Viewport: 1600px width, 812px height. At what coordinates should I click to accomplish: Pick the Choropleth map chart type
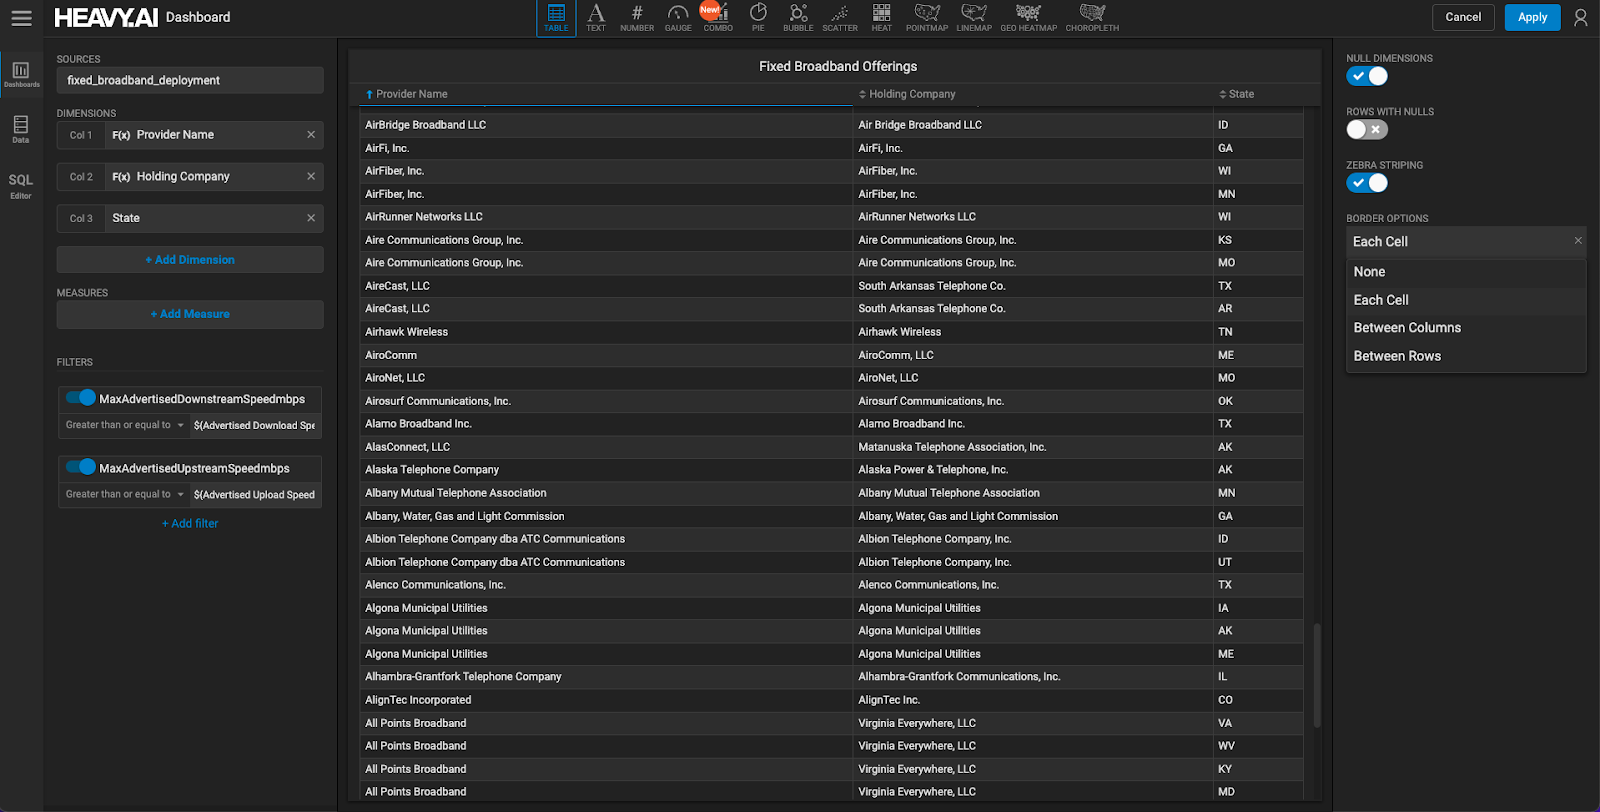click(1092, 17)
